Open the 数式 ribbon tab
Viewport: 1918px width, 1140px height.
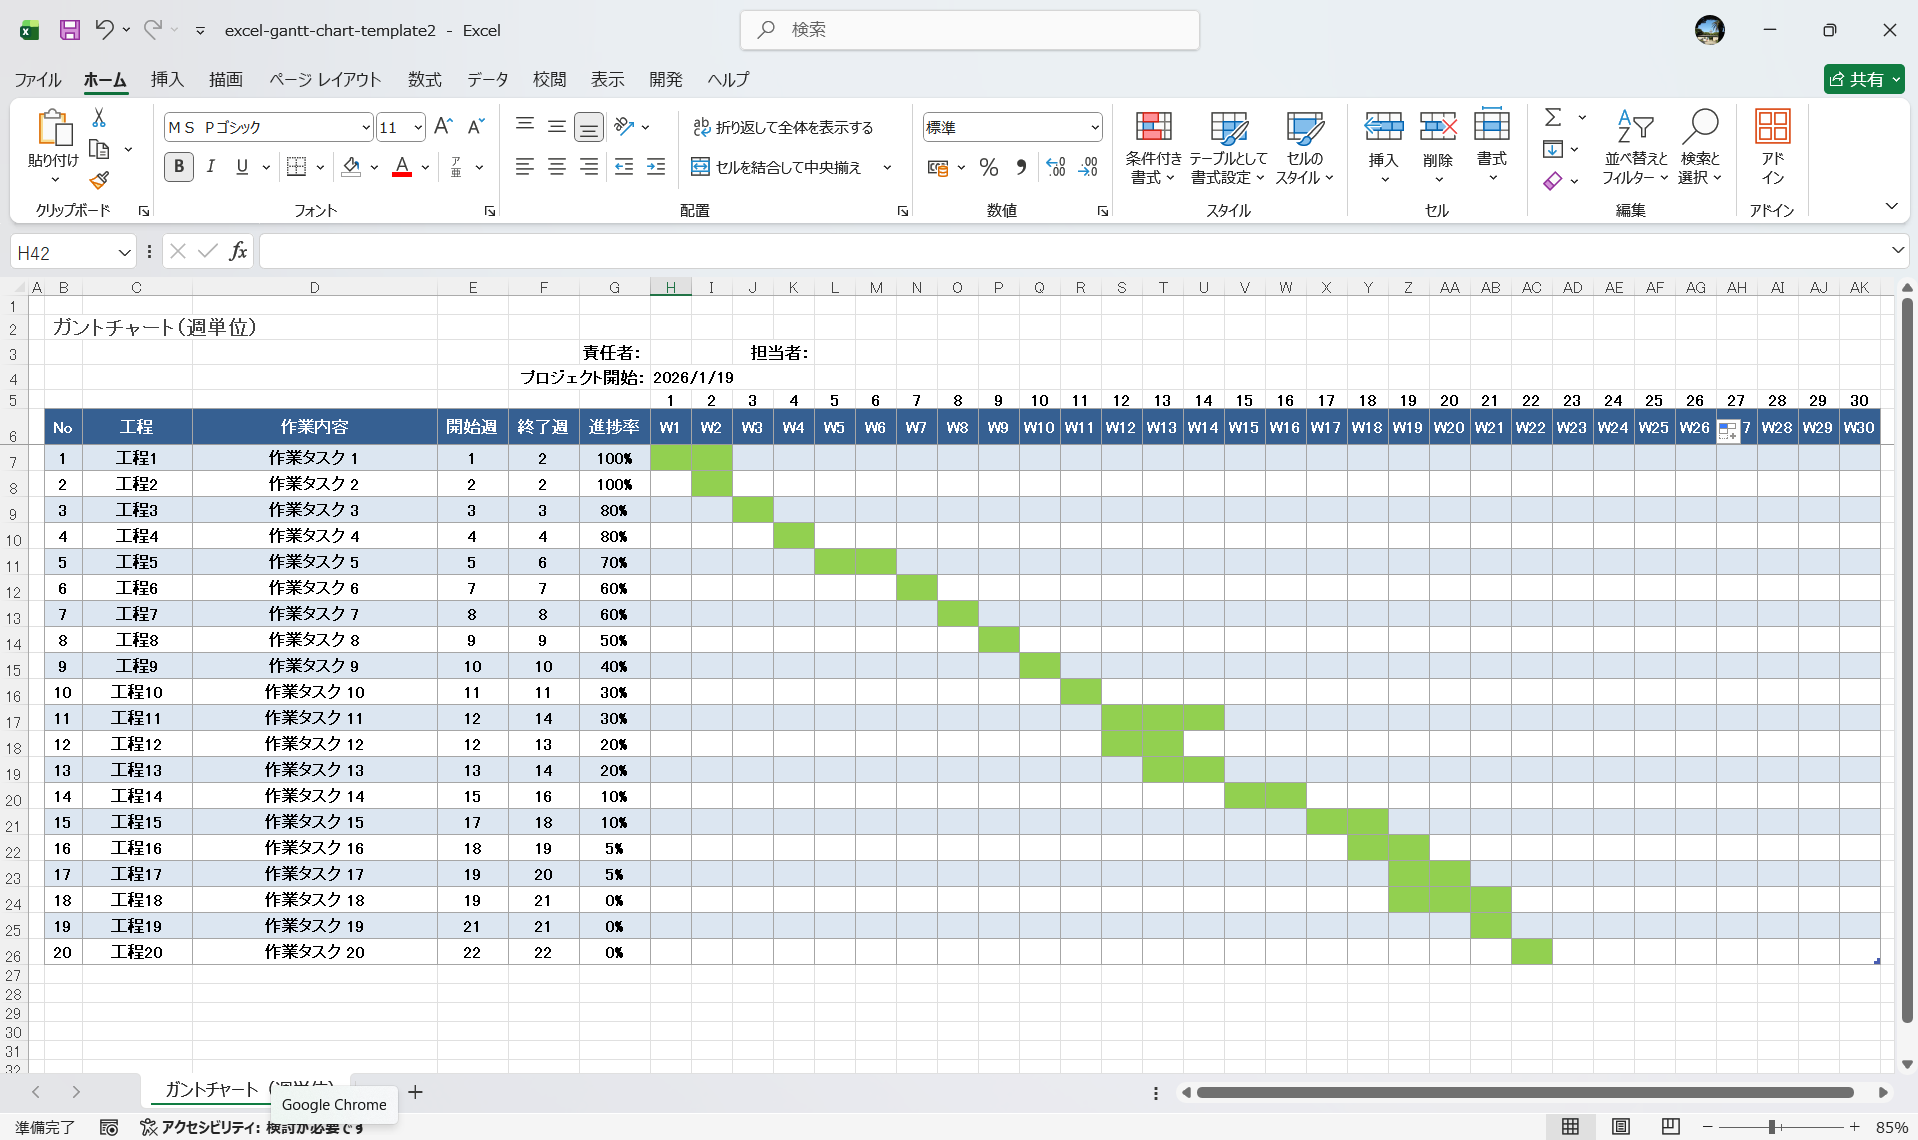(424, 80)
